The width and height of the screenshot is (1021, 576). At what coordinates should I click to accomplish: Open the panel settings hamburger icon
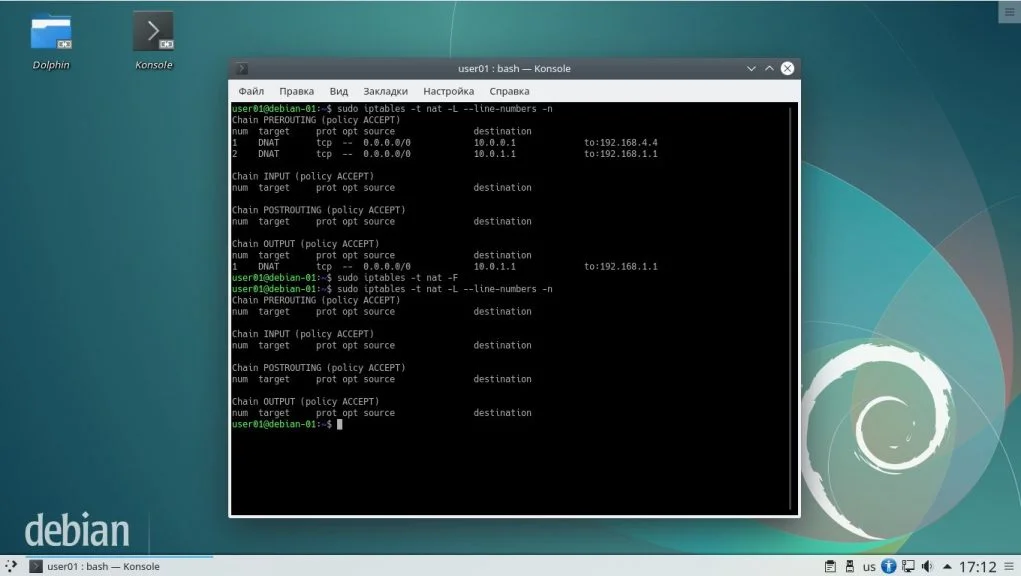point(1009,566)
